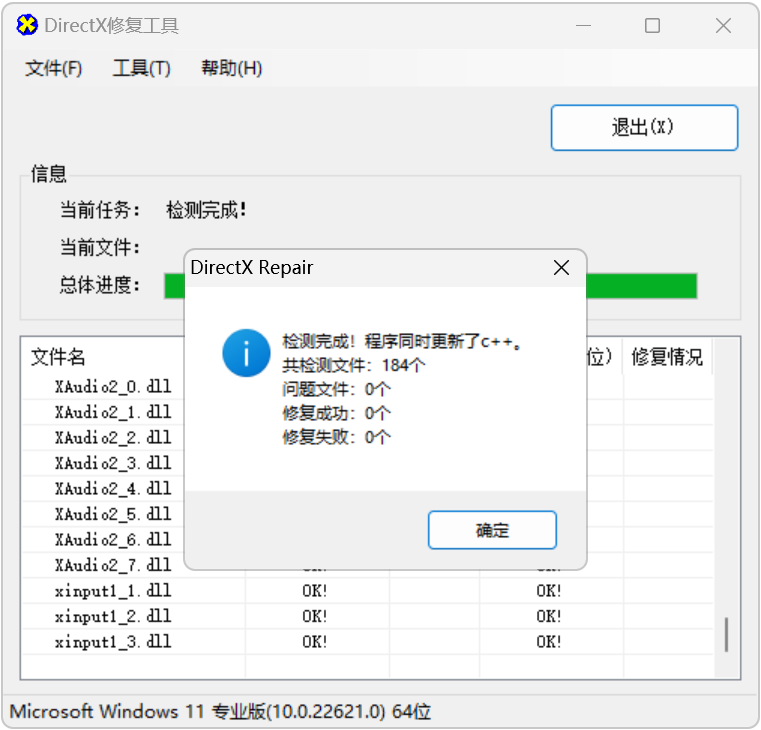
Task: Click the 共检测文件: 184个 line in dialog
Action: (x=354, y=365)
